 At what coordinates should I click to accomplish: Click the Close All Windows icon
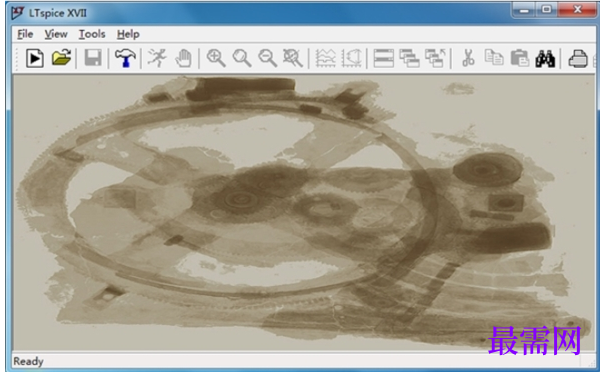(435, 59)
